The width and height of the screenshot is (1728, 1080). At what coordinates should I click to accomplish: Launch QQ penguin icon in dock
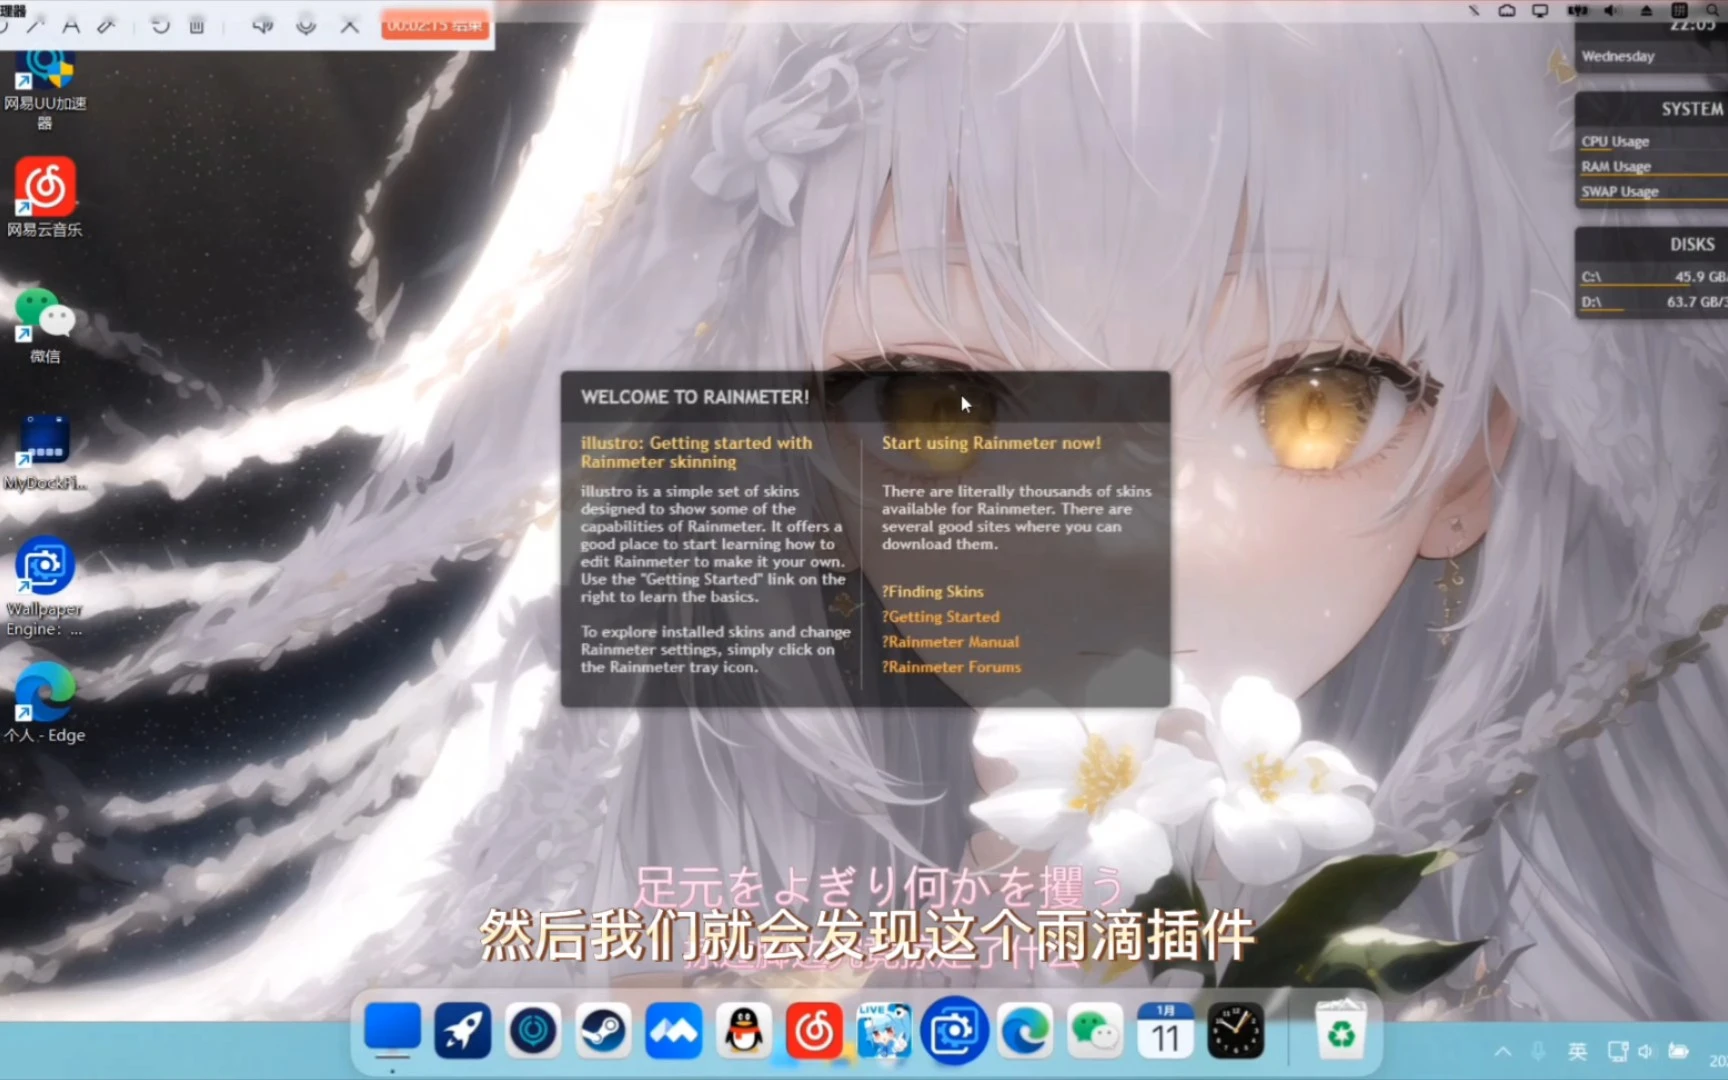coord(744,1031)
